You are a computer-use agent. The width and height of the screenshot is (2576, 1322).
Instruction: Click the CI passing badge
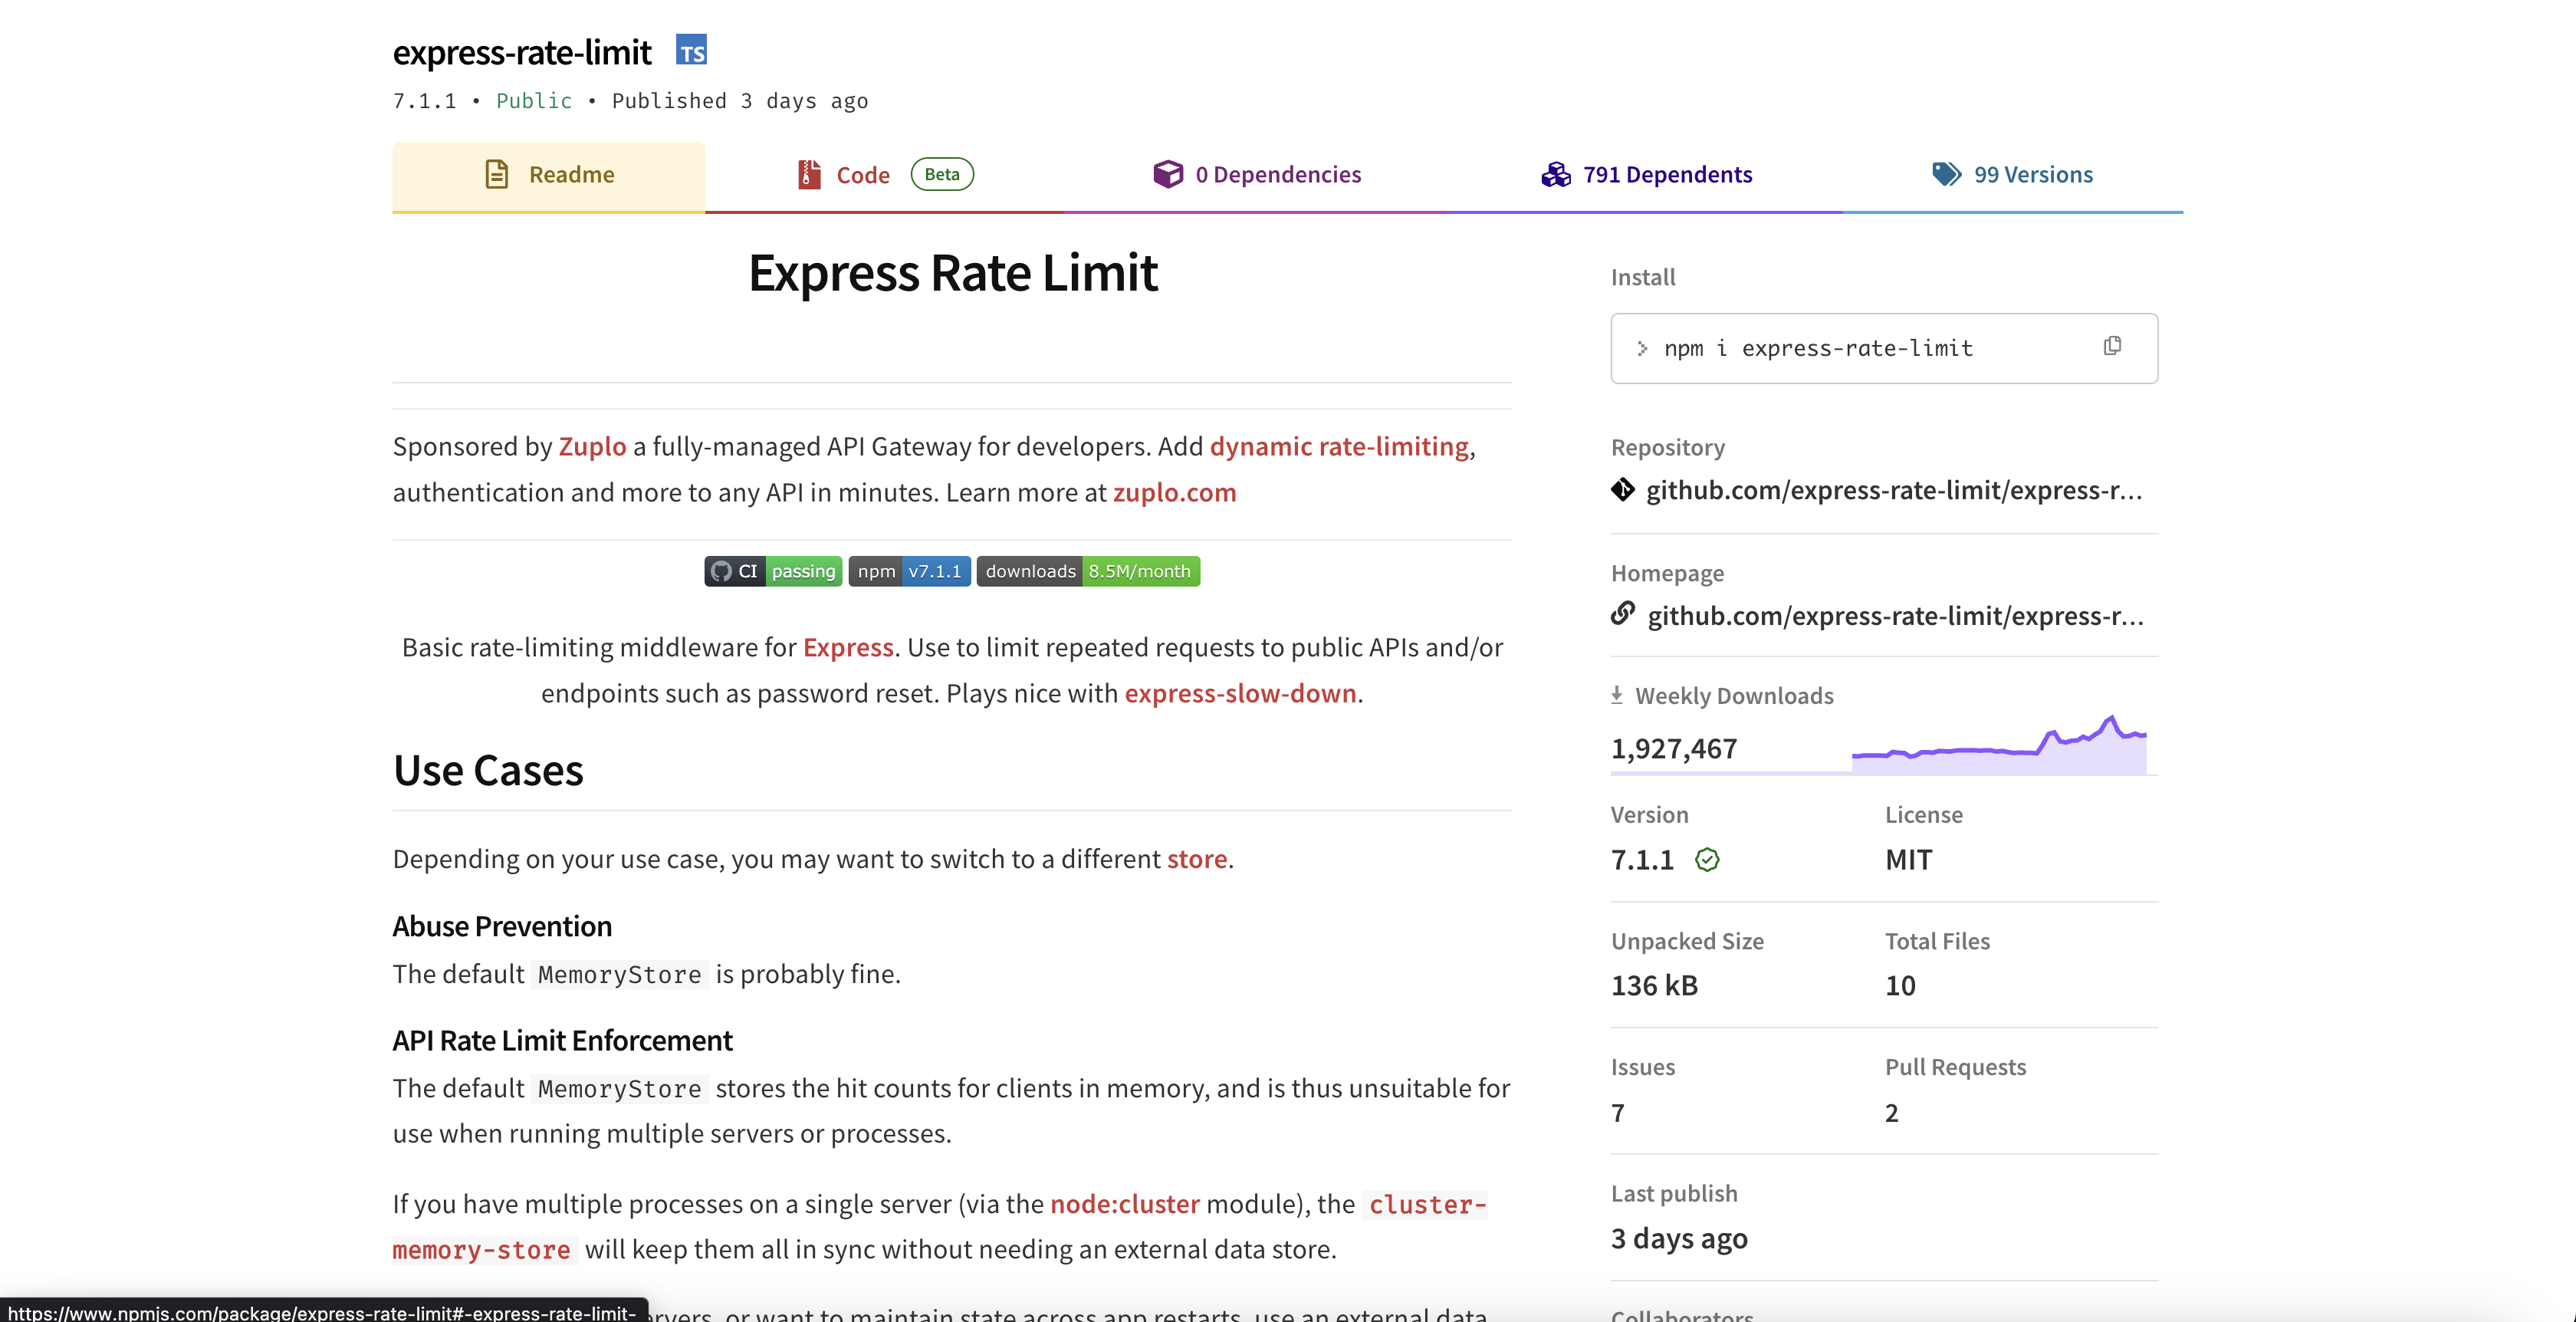(x=773, y=571)
